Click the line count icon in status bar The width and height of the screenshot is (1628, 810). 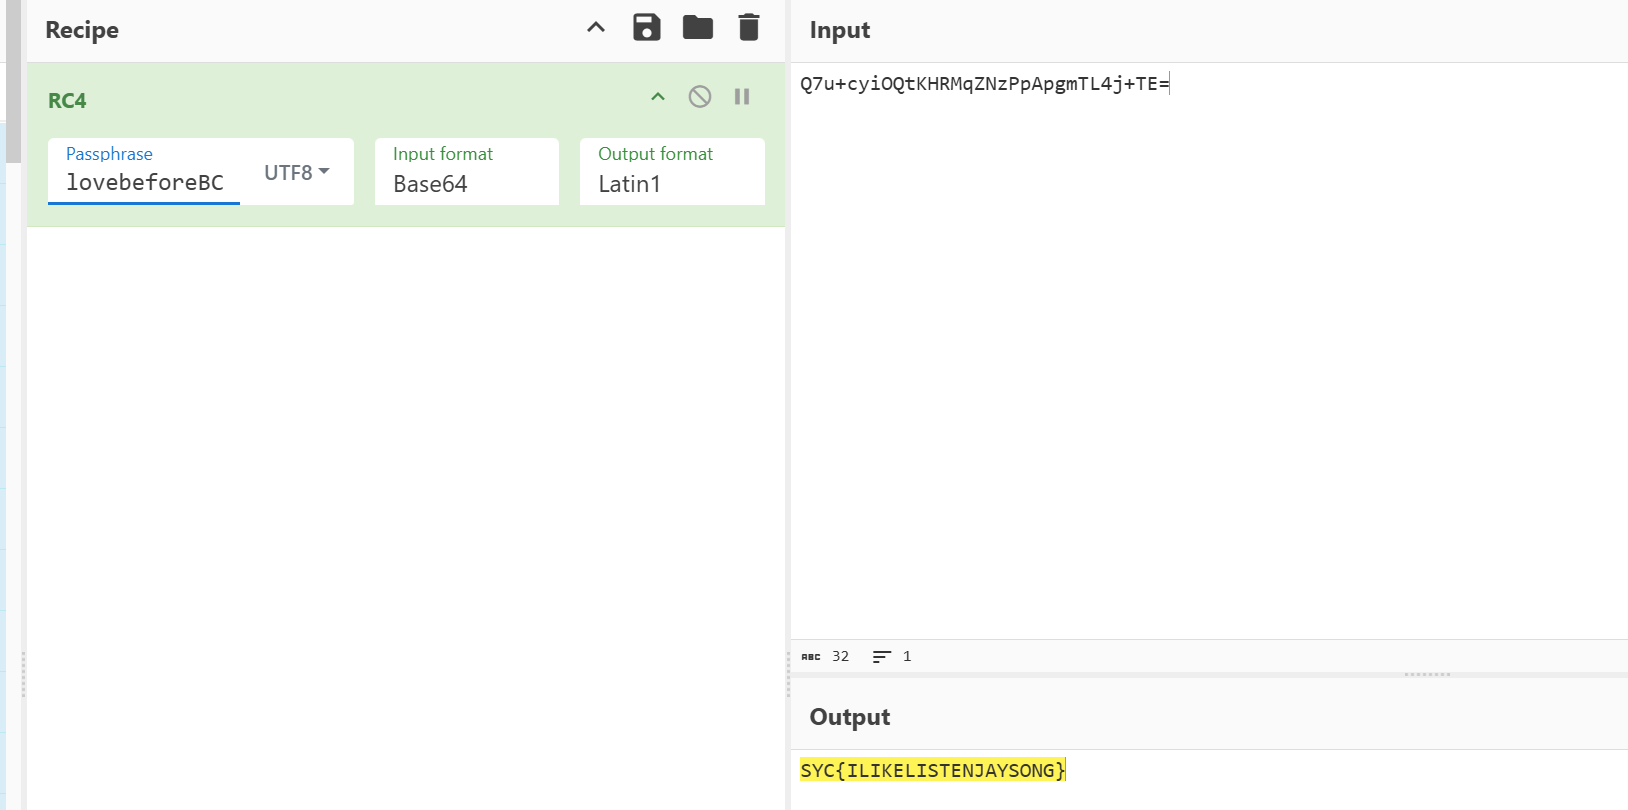coord(881,657)
